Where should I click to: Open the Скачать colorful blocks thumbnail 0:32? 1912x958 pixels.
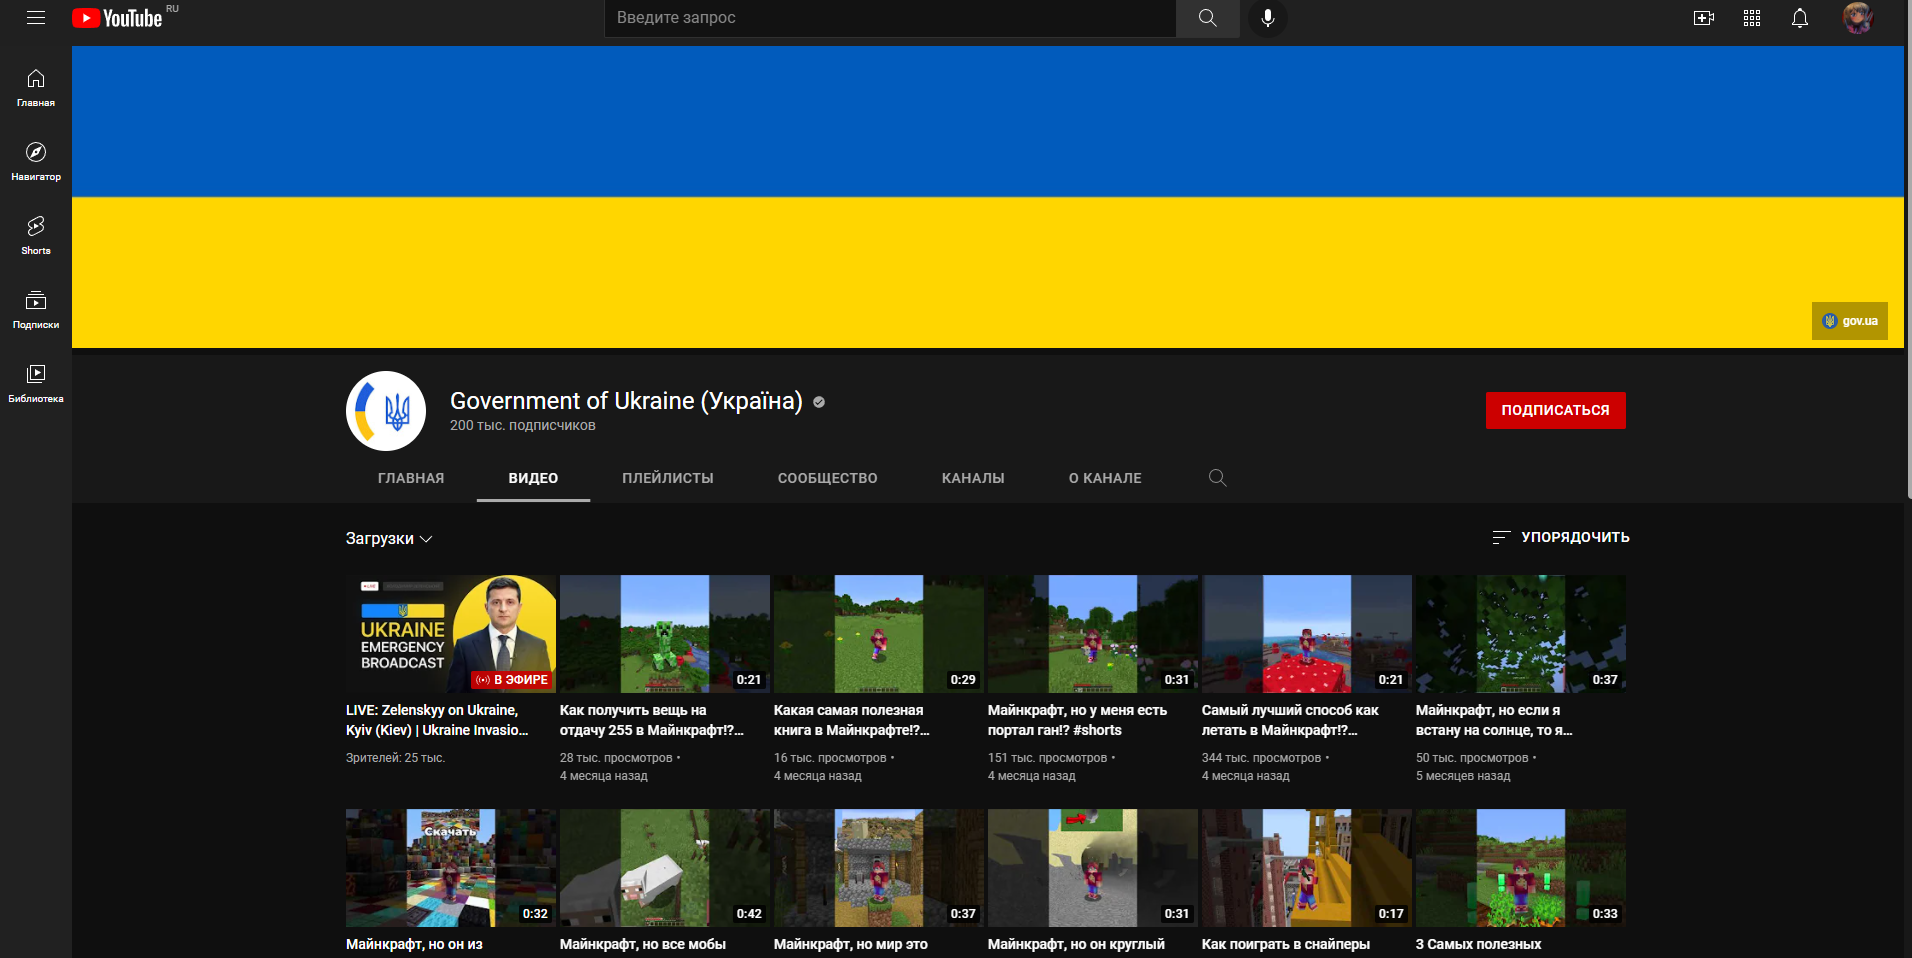pyautogui.click(x=451, y=868)
